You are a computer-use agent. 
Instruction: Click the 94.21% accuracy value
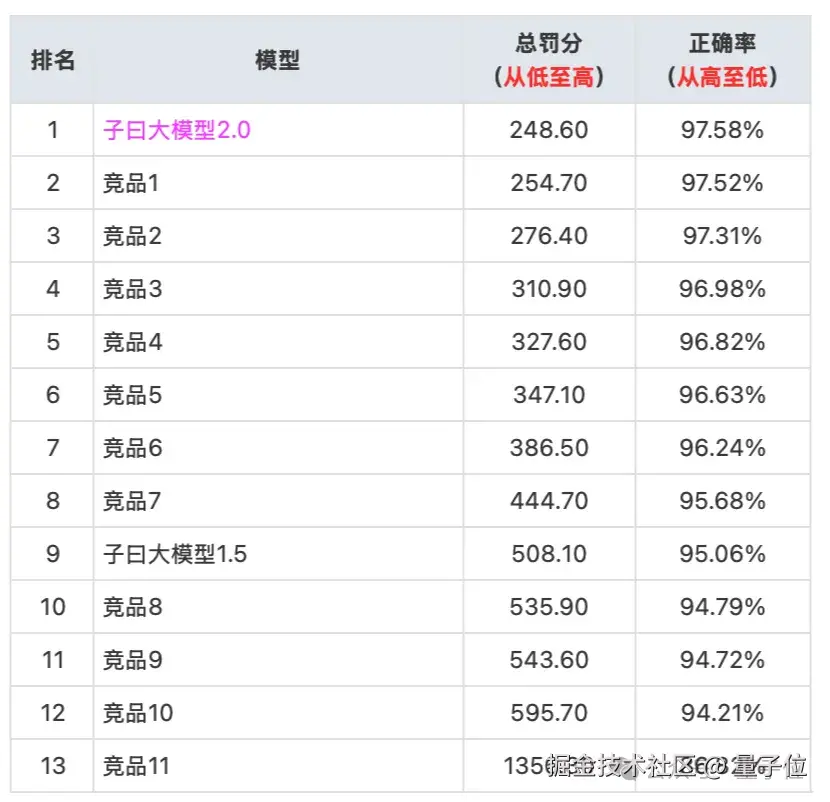click(721, 713)
